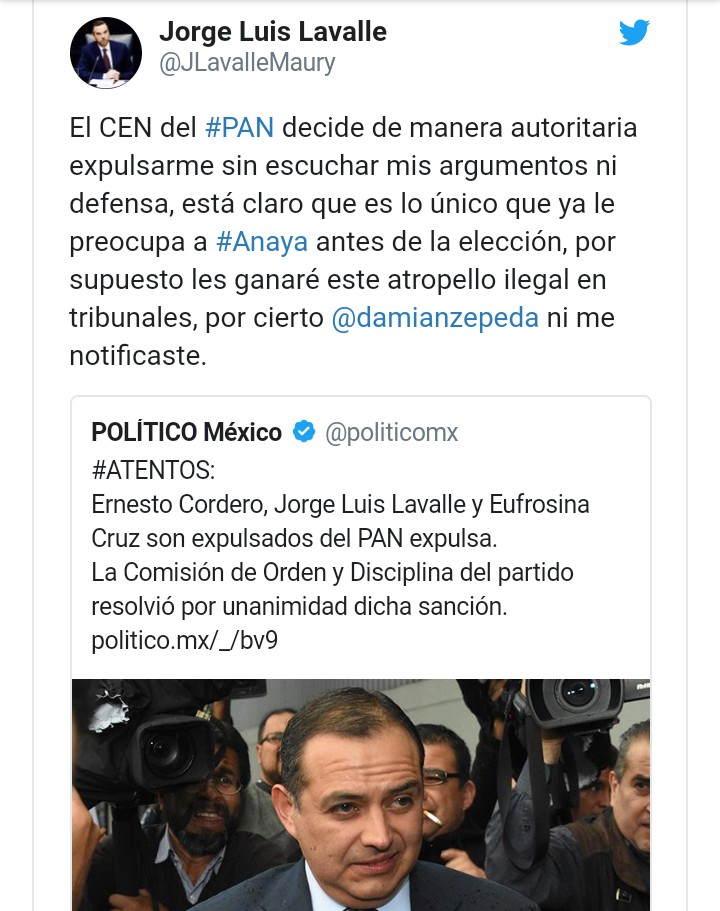This screenshot has height=911, width=720.
Task: Click "Cruz son expulsados del PAN expulsa."
Action: (294, 538)
